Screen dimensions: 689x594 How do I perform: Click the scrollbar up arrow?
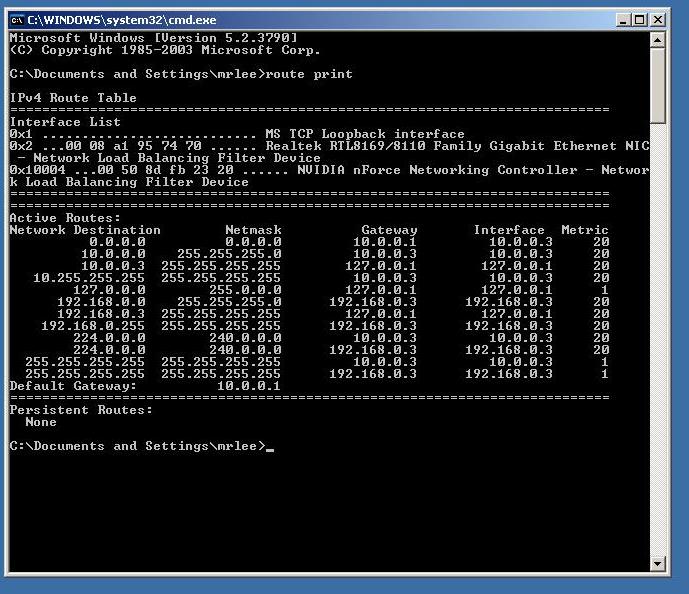657,40
